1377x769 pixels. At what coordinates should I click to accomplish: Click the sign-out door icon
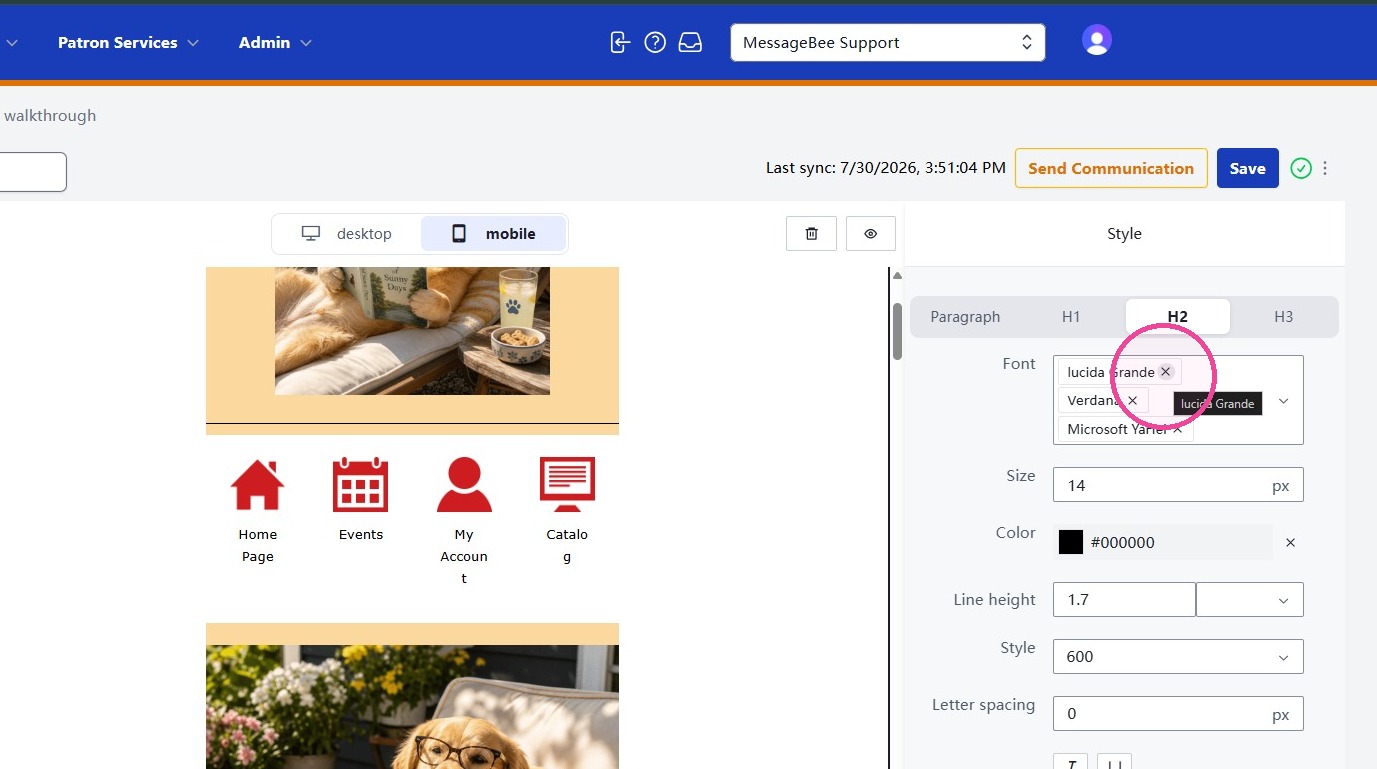[620, 42]
